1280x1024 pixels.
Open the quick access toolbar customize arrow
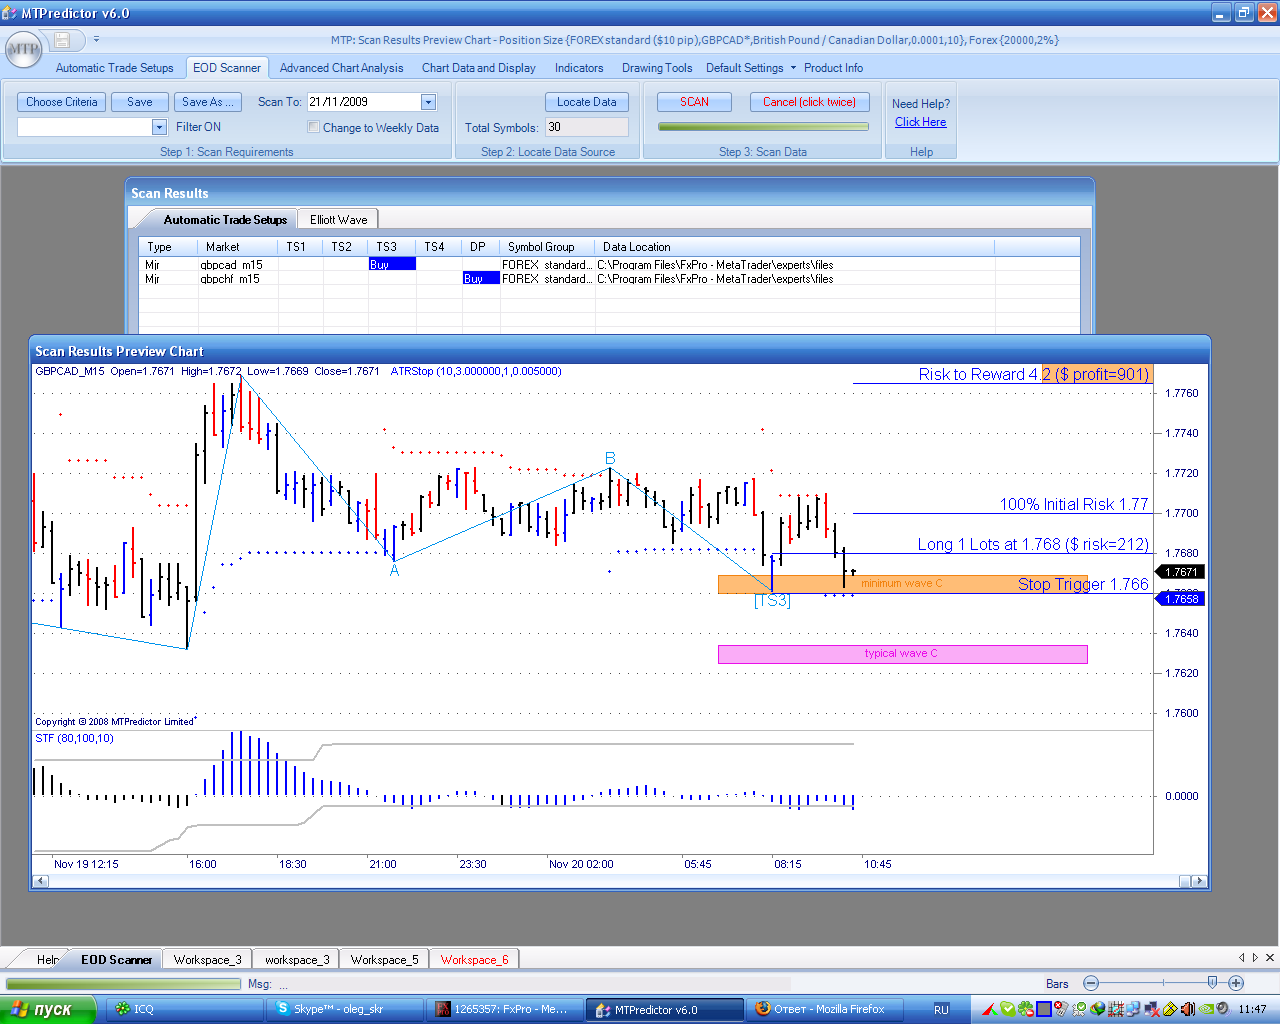coord(97,40)
